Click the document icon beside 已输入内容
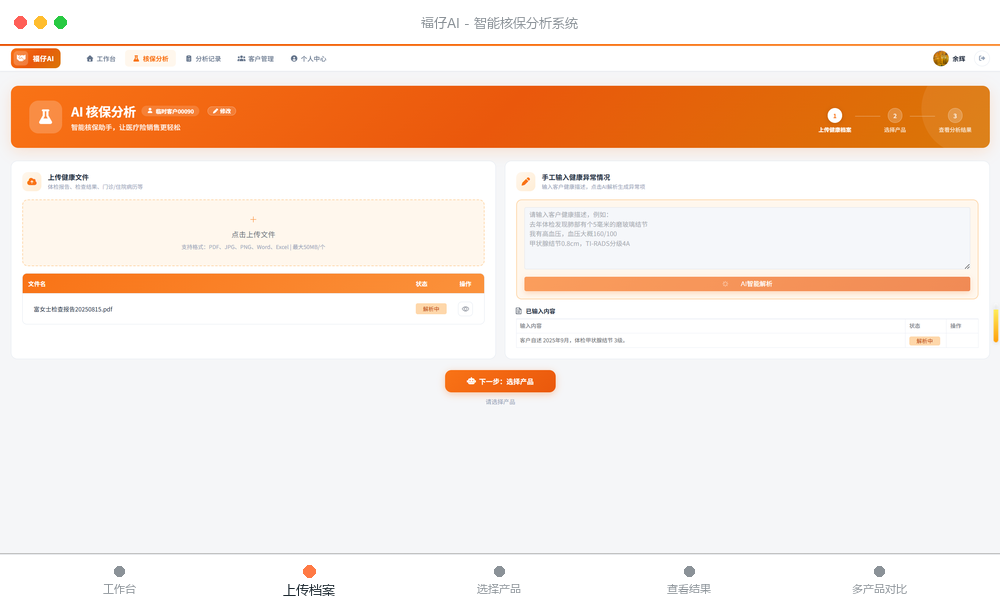The image size is (1000, 600). tap(518, 311)
